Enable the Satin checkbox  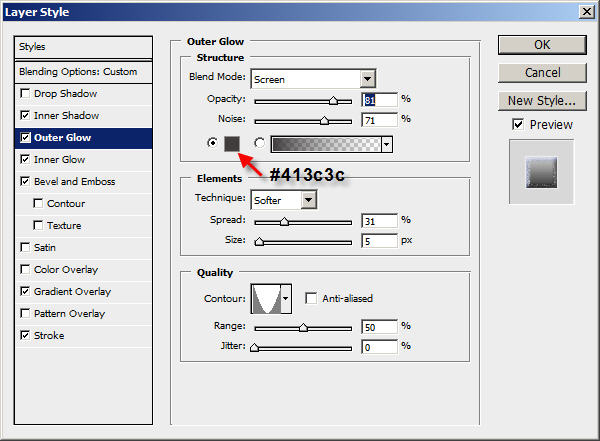coord(25,247)
